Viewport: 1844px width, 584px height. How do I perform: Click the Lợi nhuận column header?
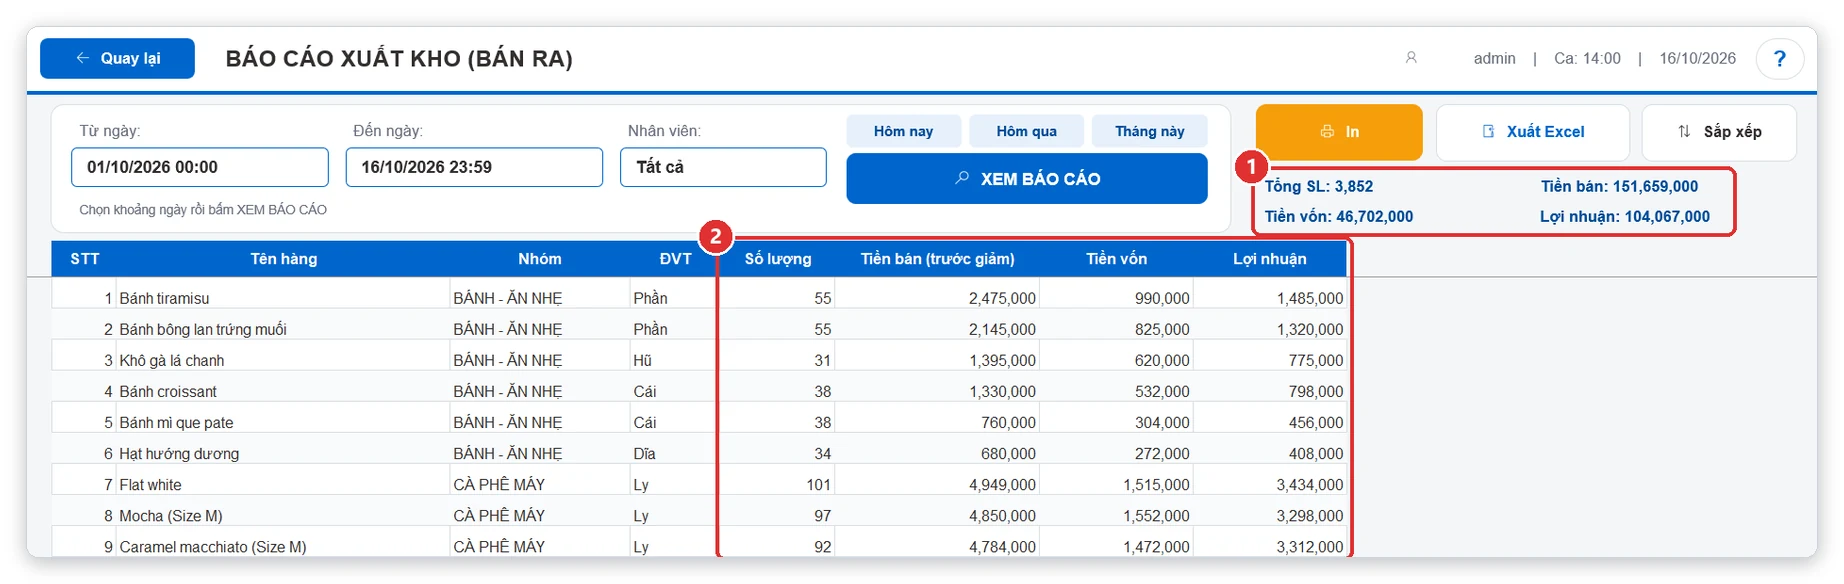point(1270,259)
